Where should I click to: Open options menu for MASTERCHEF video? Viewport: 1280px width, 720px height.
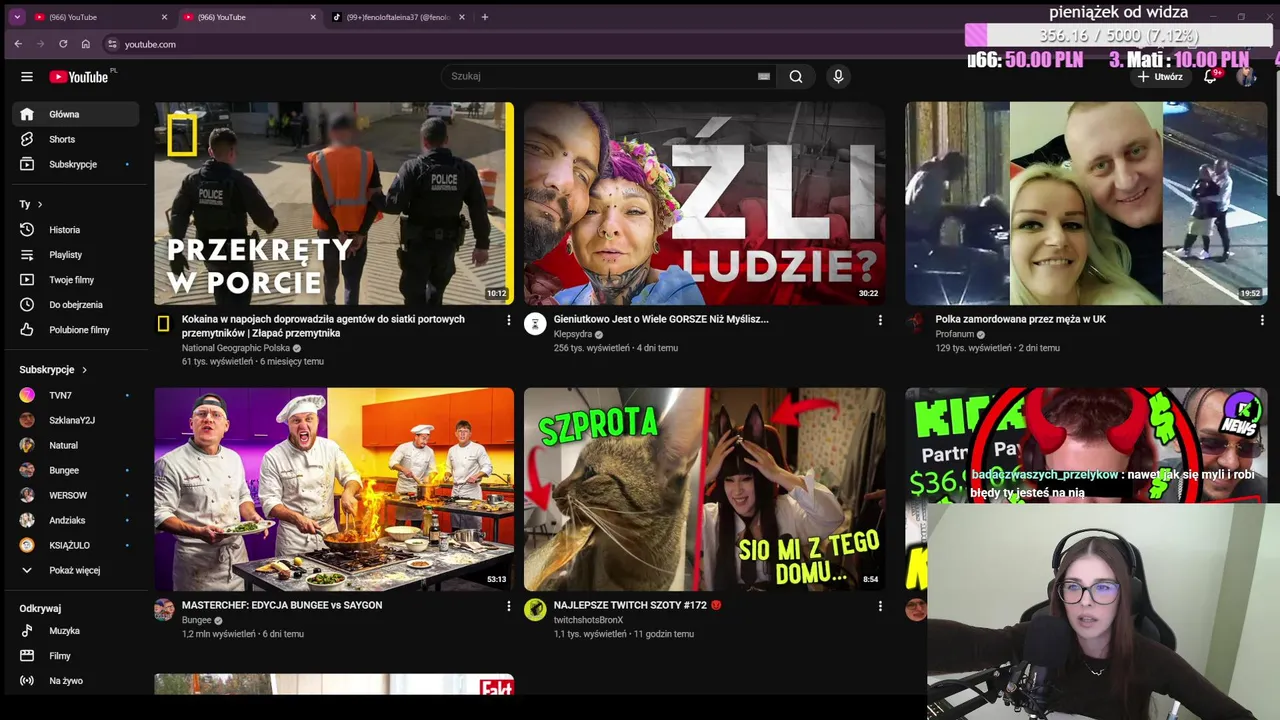click(x=508, y=606)
